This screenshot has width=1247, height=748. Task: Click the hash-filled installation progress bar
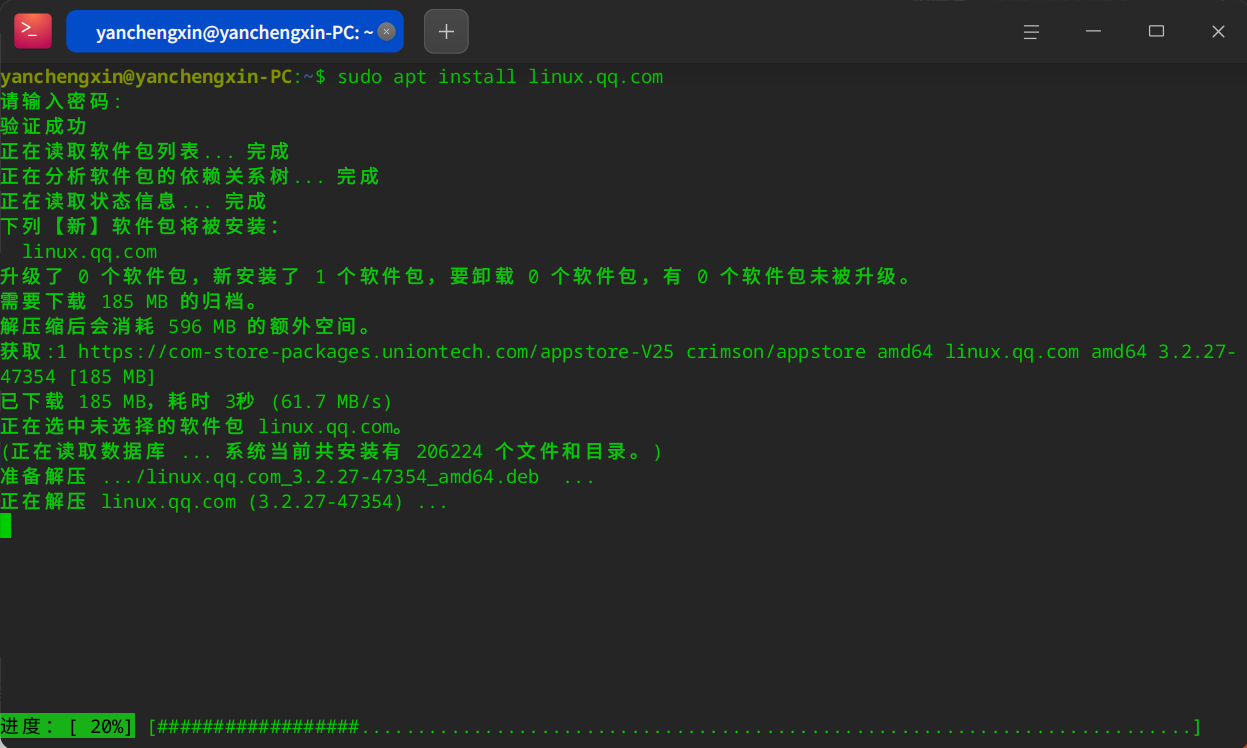(675, 727)
